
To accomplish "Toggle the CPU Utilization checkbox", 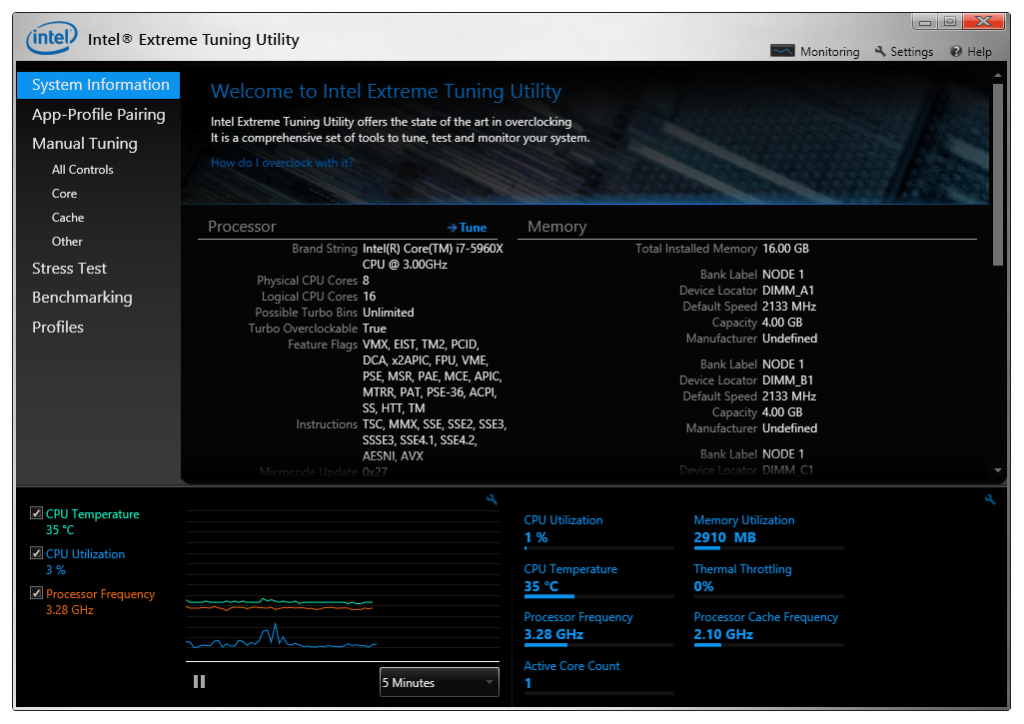I will [37, 554].
